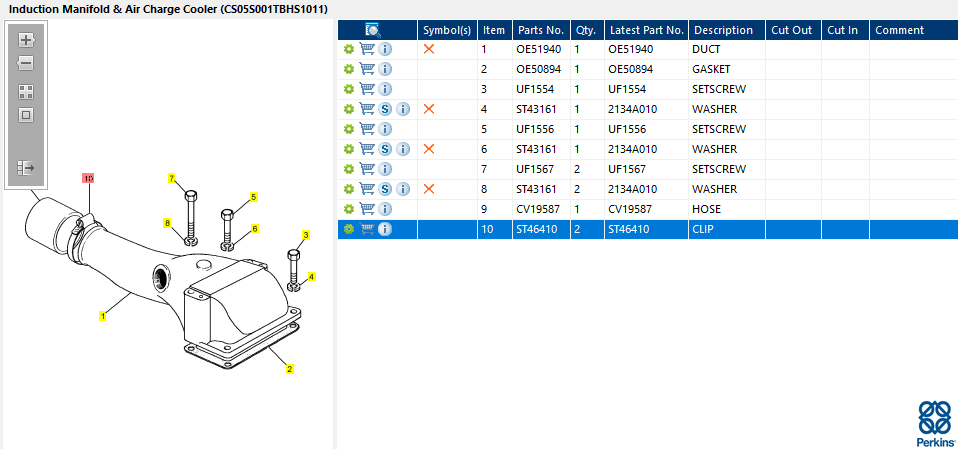Open info for GASKET row
The width and height of the screenshot is (958, 449).
(385, 69)
